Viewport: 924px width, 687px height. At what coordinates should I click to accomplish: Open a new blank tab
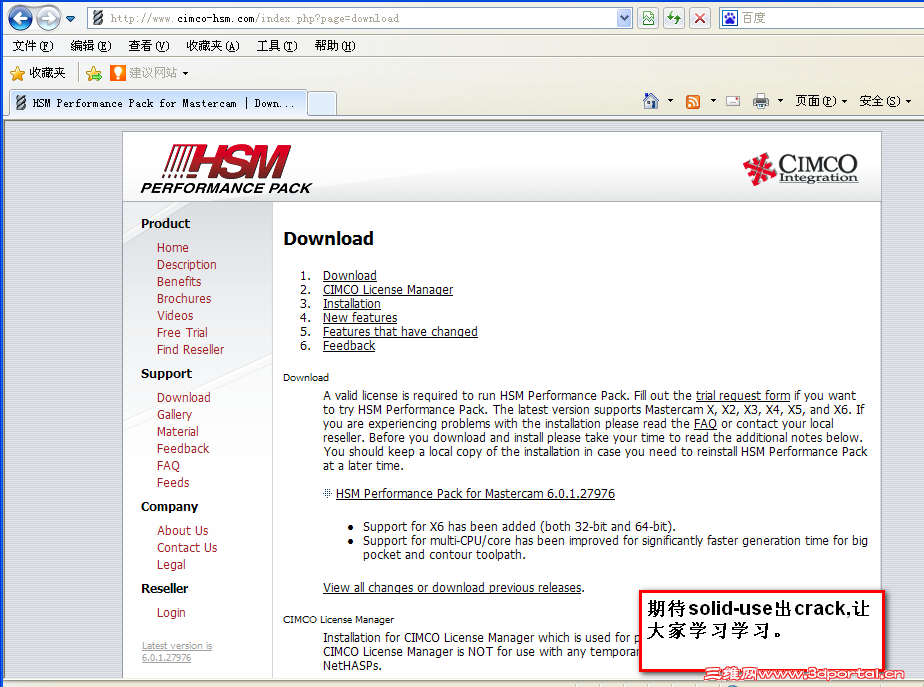pyautogui.click(x=322, y=103)
